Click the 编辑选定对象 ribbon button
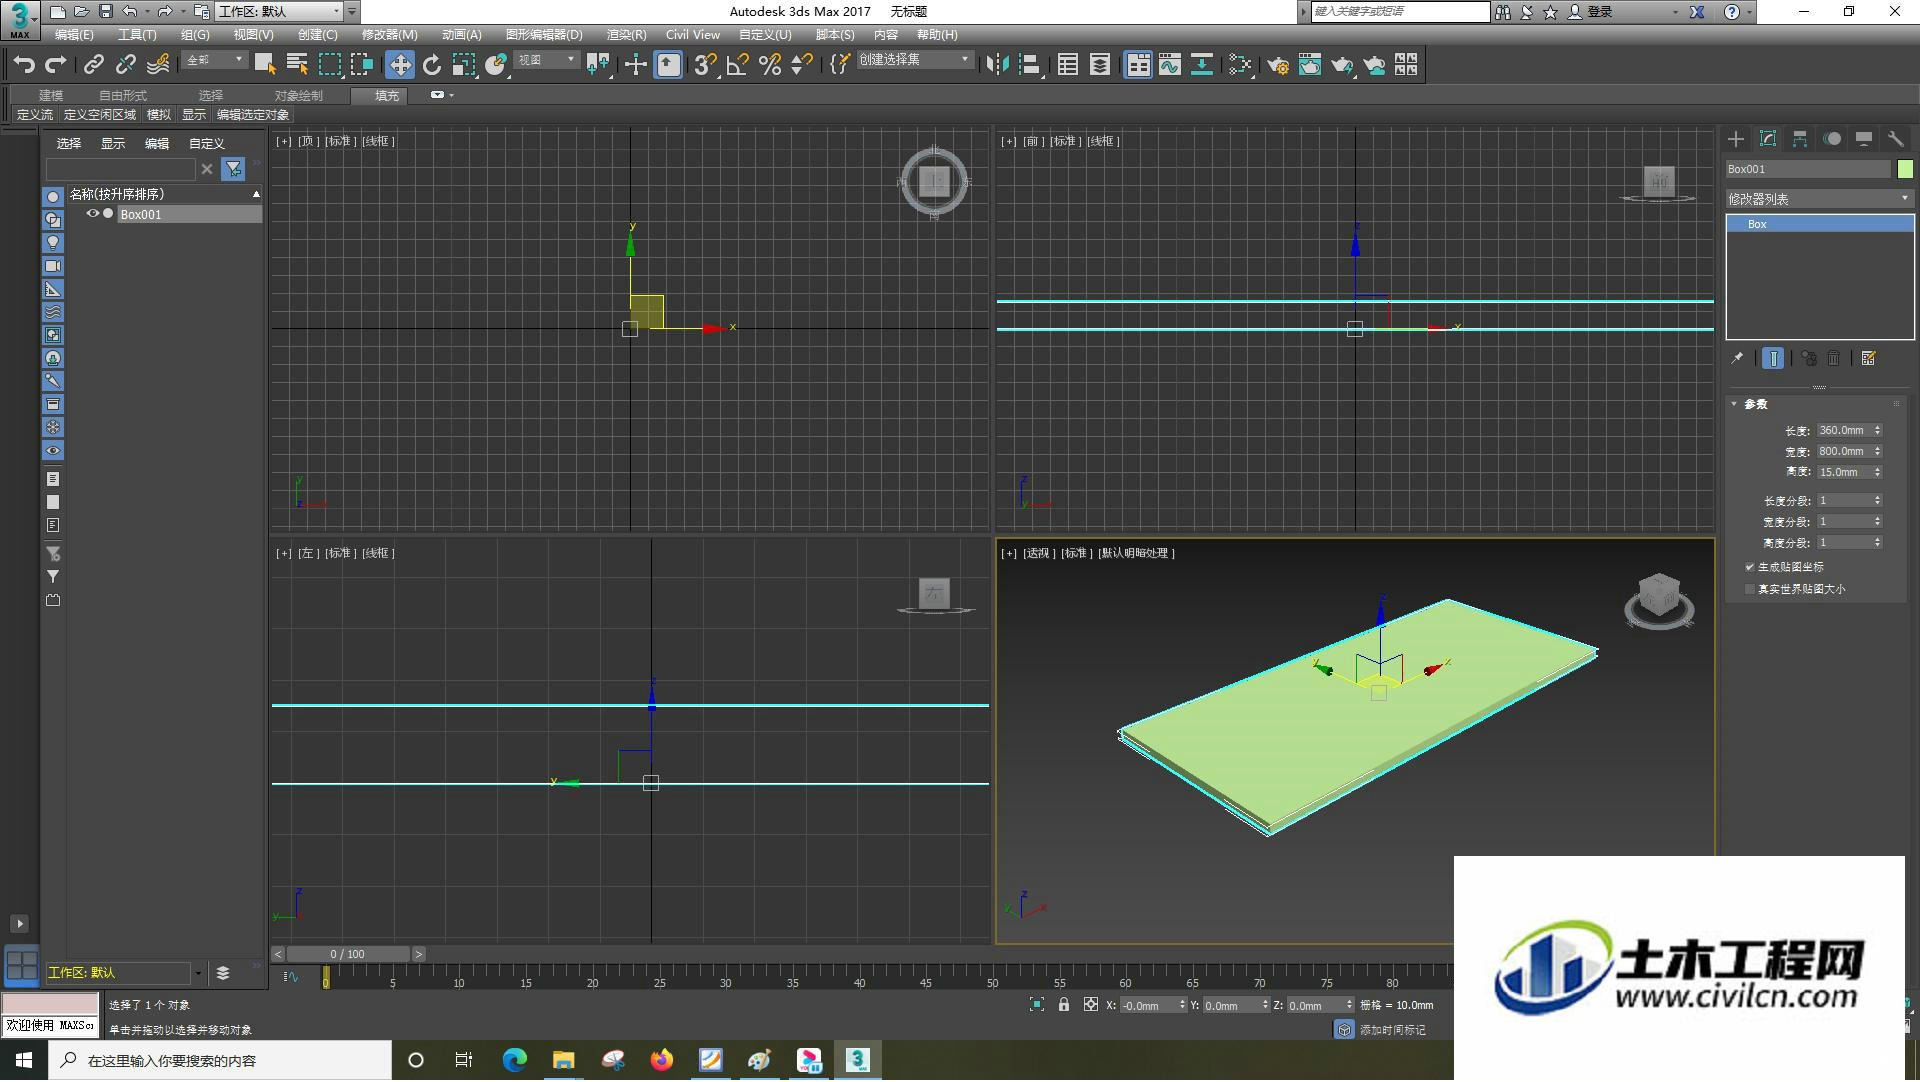The image size is (1920, 1082). point(253,115)
